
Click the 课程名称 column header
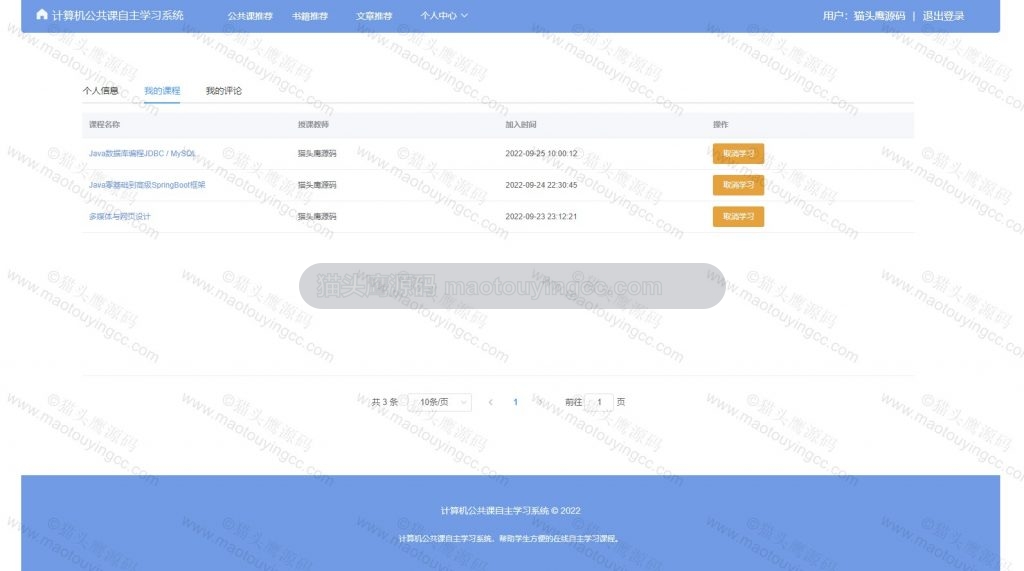[x=104, y=124]
